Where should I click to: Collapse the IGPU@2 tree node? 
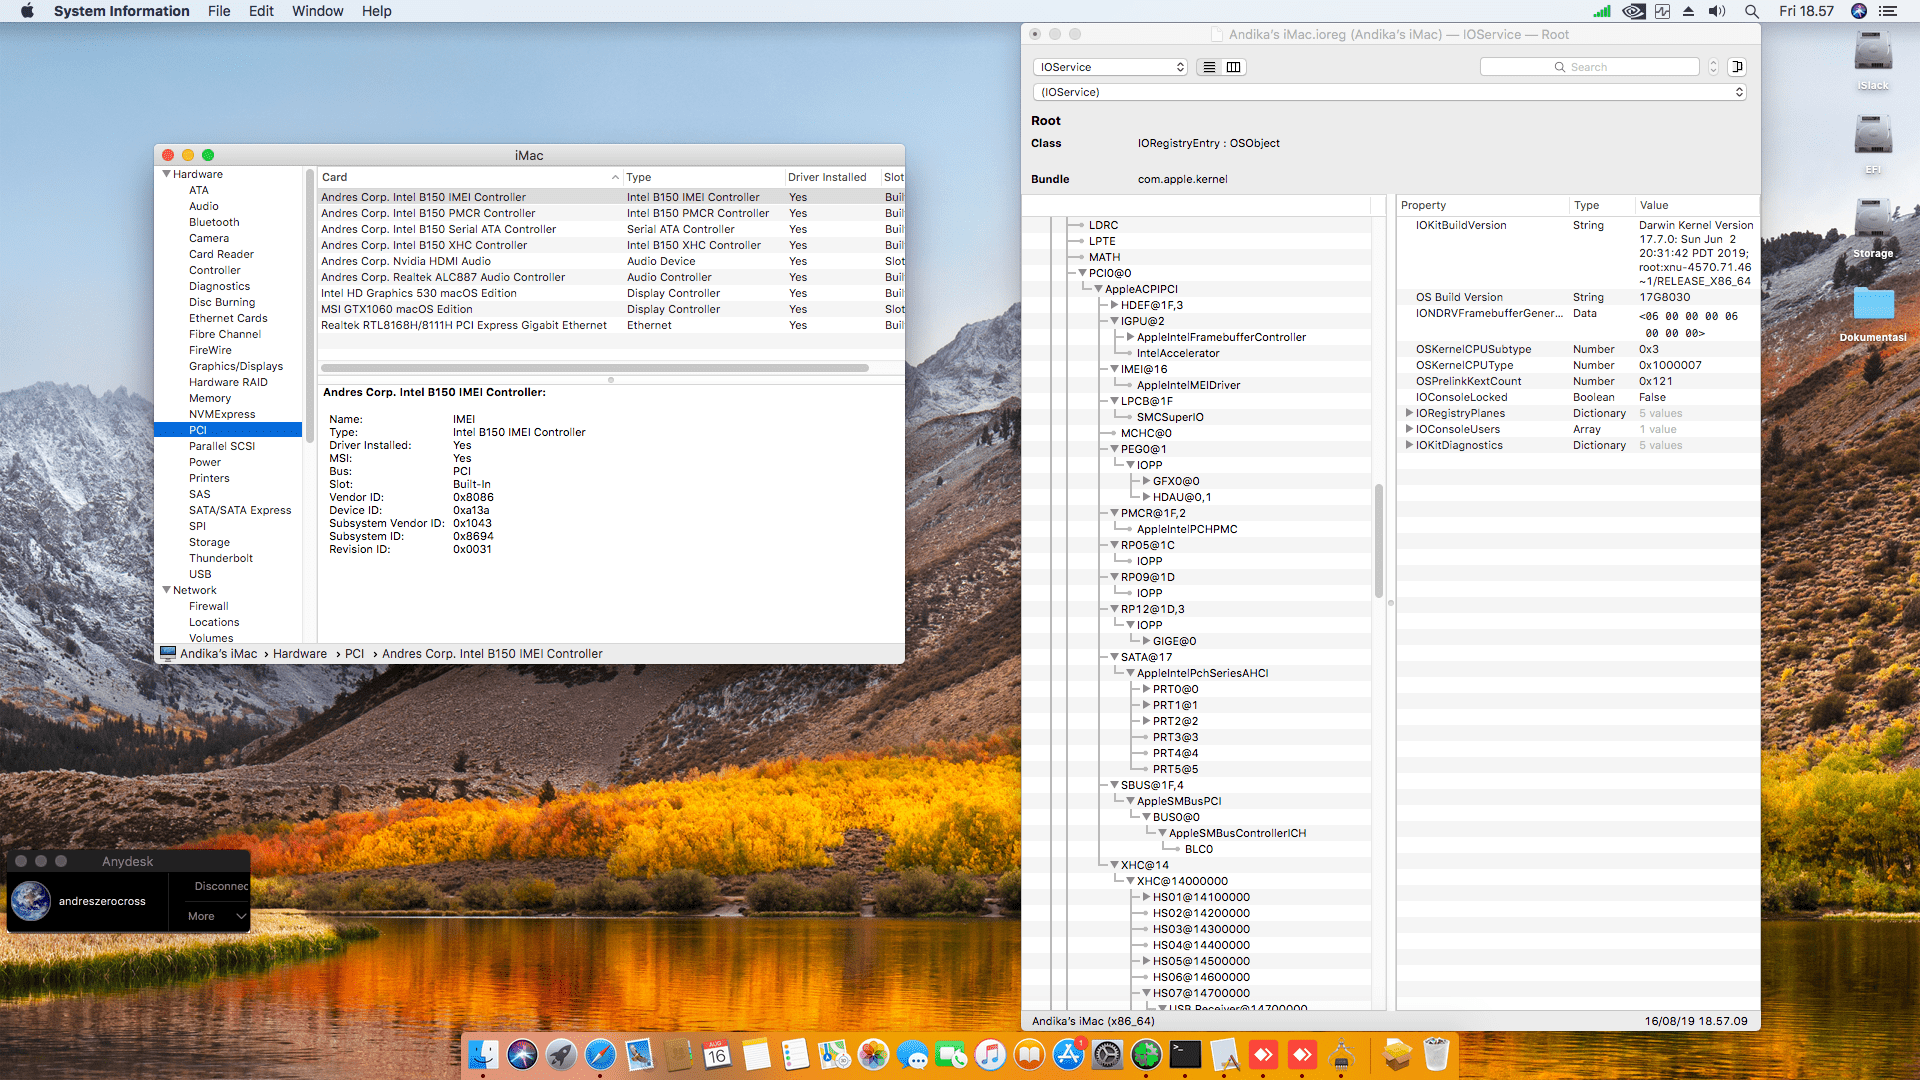click(x=1114, y=321)
